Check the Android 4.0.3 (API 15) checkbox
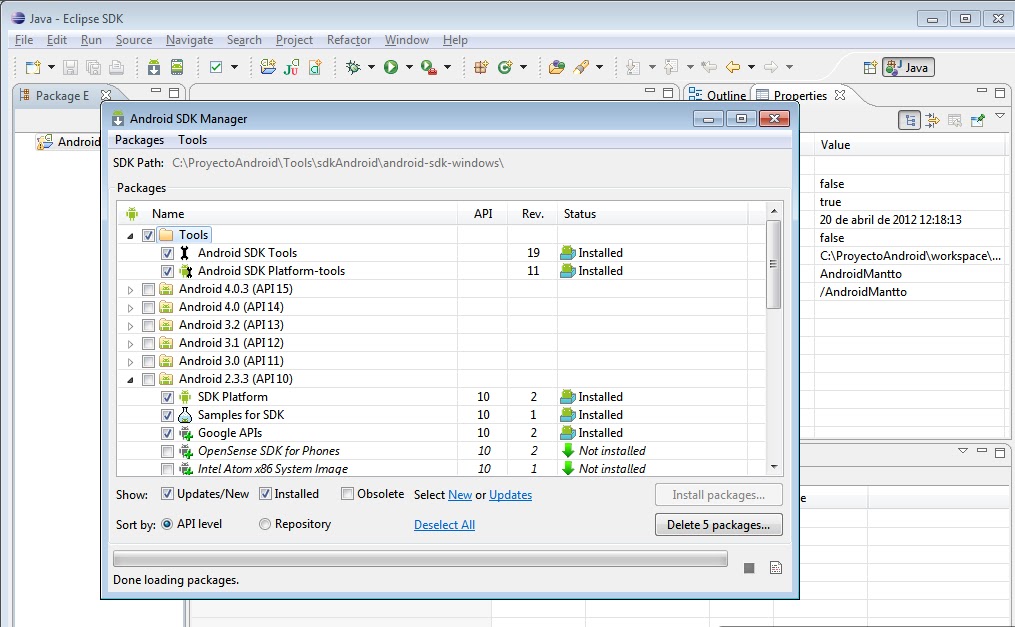 pyautogui.click(x=148, y=289)
